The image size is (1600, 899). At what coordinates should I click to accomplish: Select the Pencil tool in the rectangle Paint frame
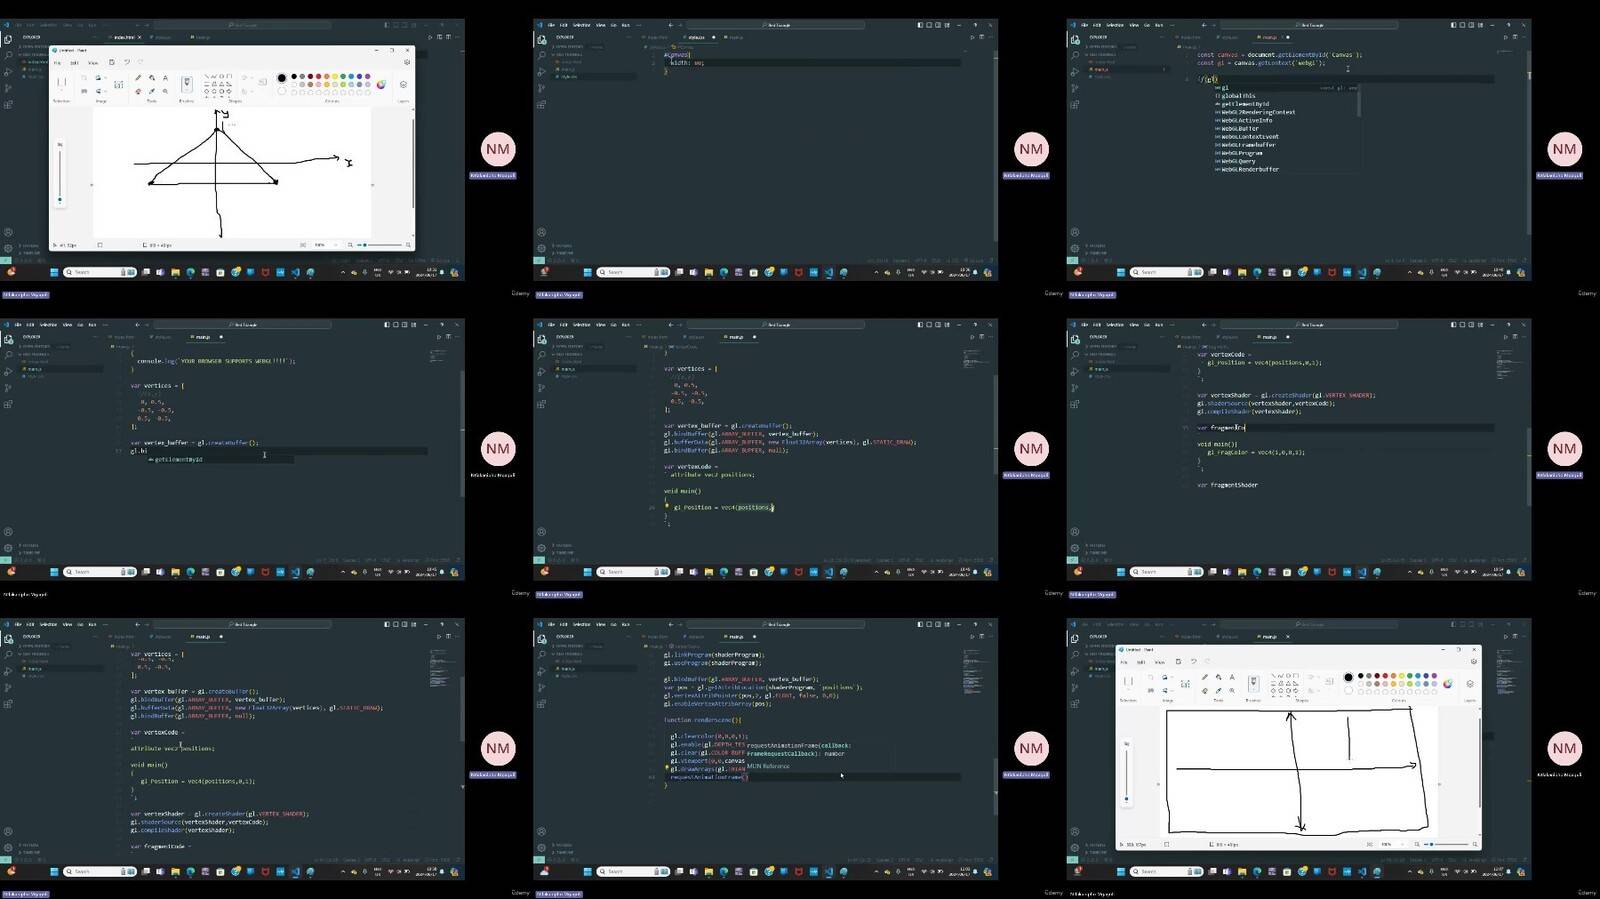click(1205, 677)
